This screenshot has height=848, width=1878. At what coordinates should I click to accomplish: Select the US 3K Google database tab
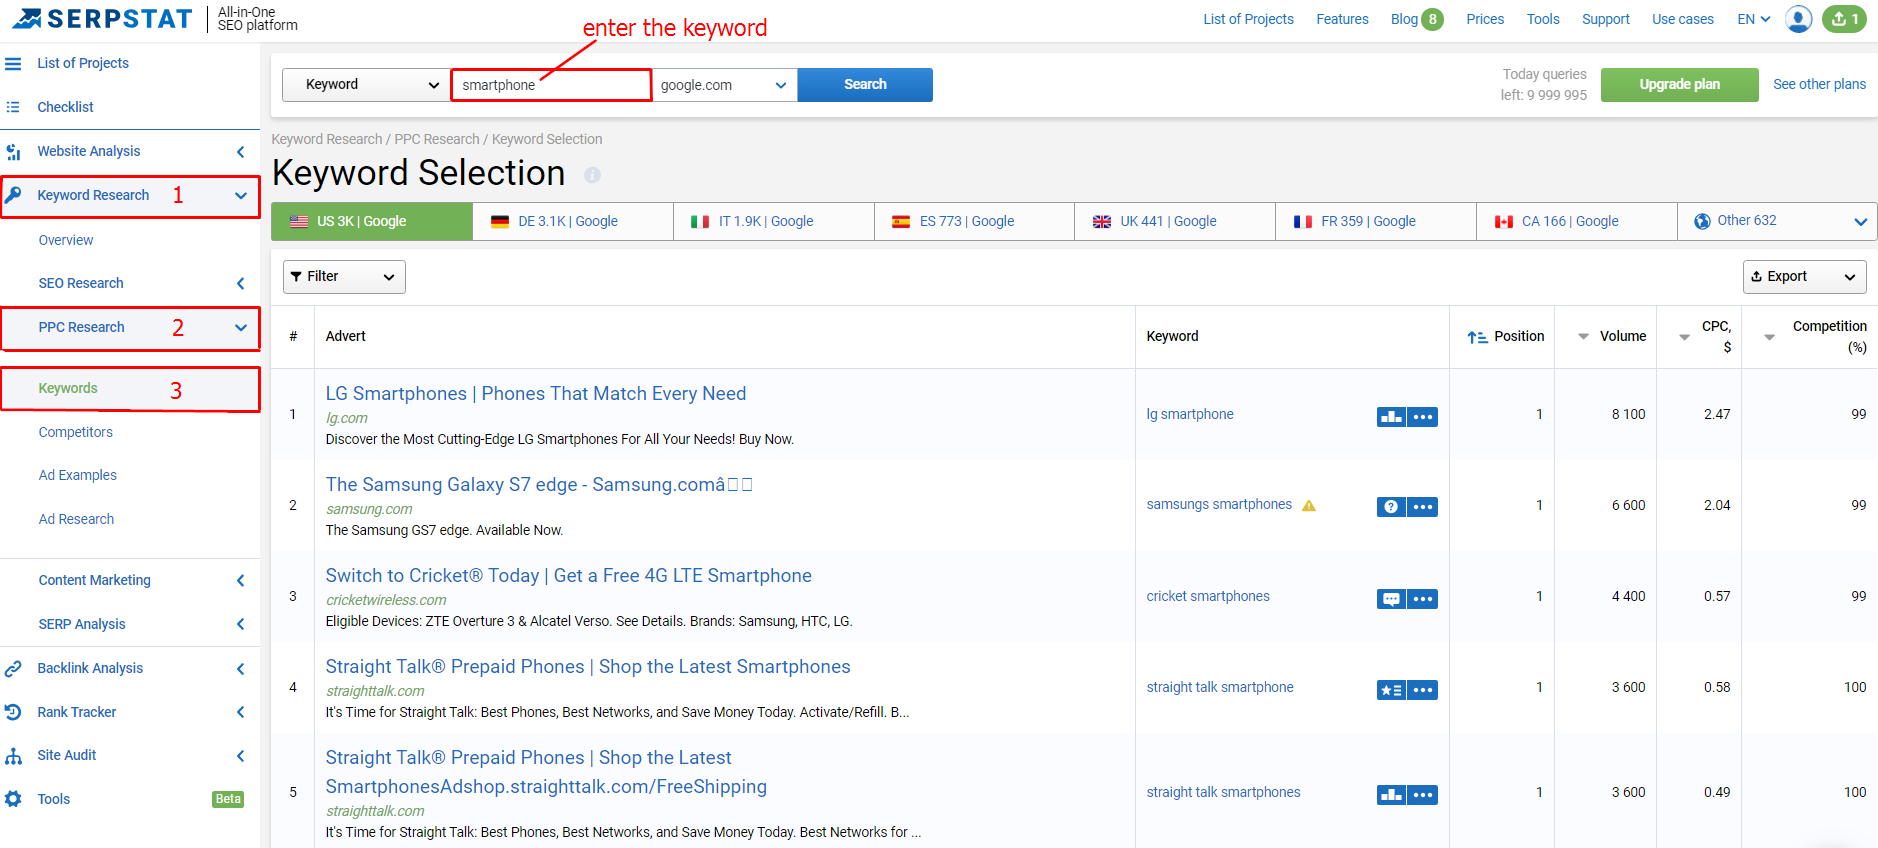(372, 221)
